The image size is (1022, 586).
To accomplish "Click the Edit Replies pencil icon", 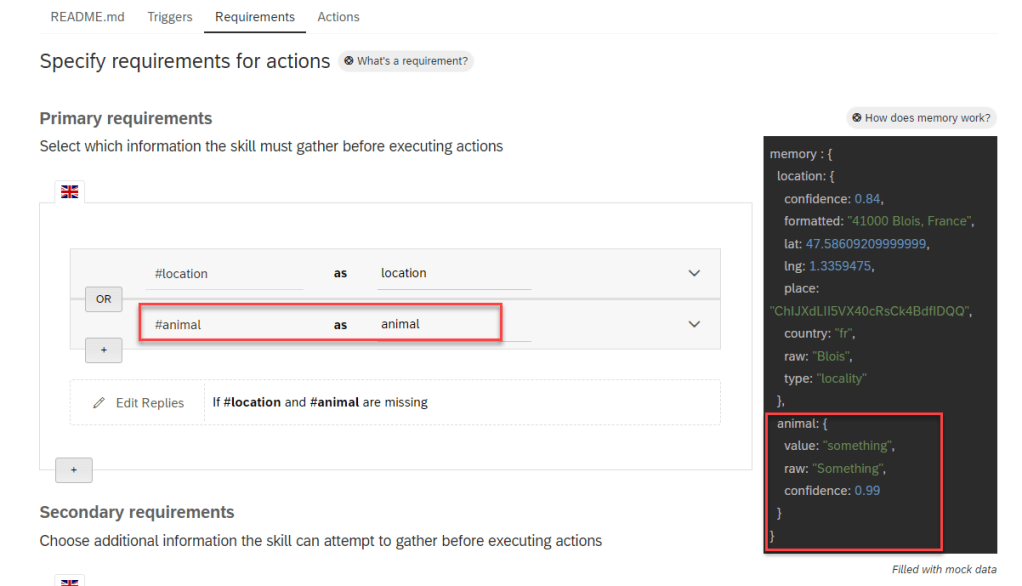I will click(99, 403).
